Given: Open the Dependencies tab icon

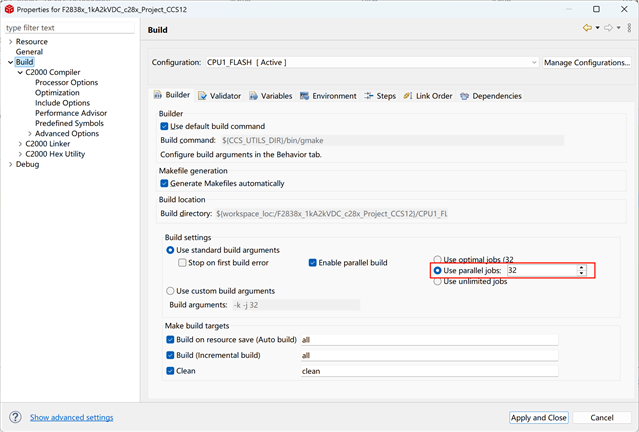Looking at the screenshot, I should (x=465, y=96).
